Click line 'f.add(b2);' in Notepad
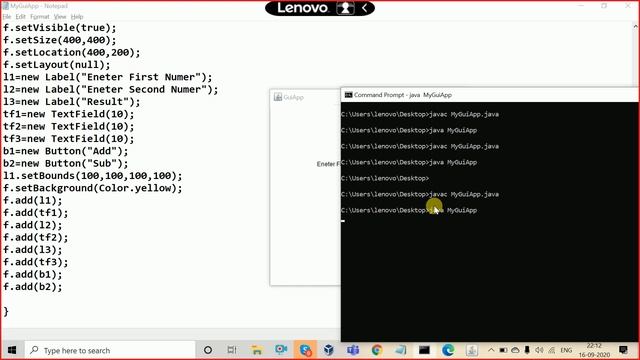 coord(33,287)
